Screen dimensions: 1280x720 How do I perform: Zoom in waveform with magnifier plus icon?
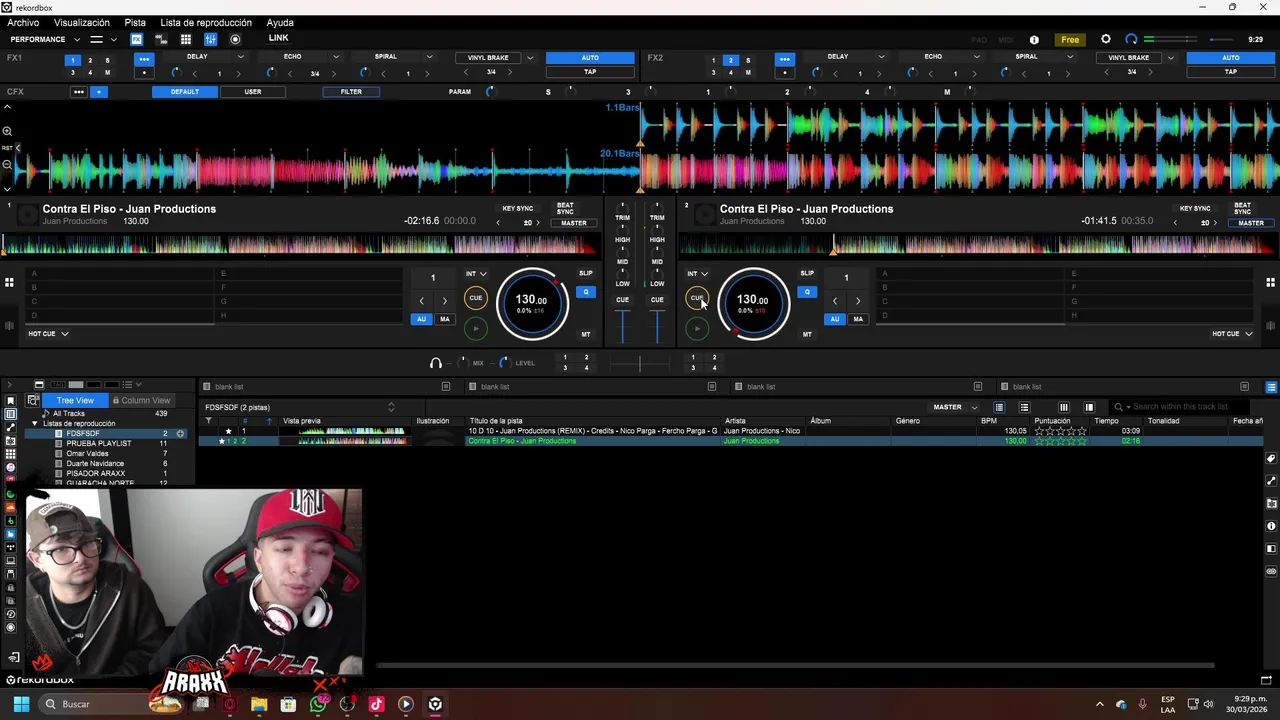[7, 131]
